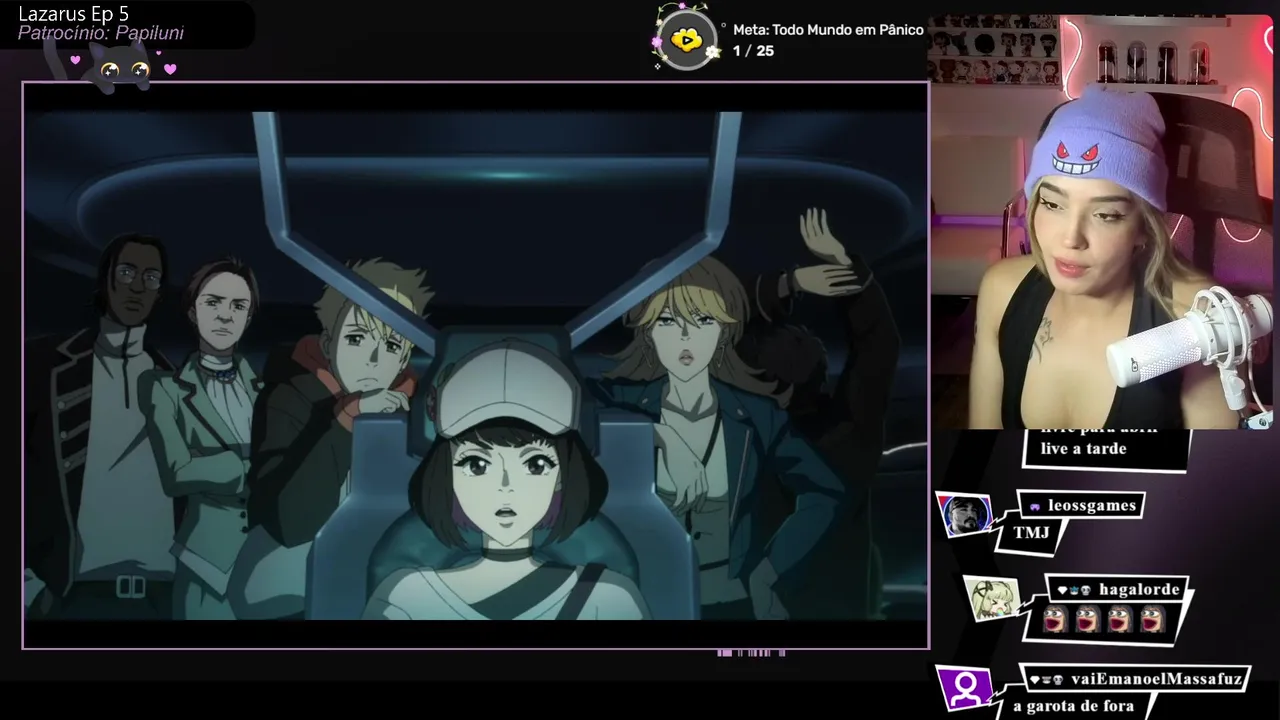Click the badge icons beside hagalorde's name
This screenshot has width=1280, height=720.
click(x=1074, y=591)
